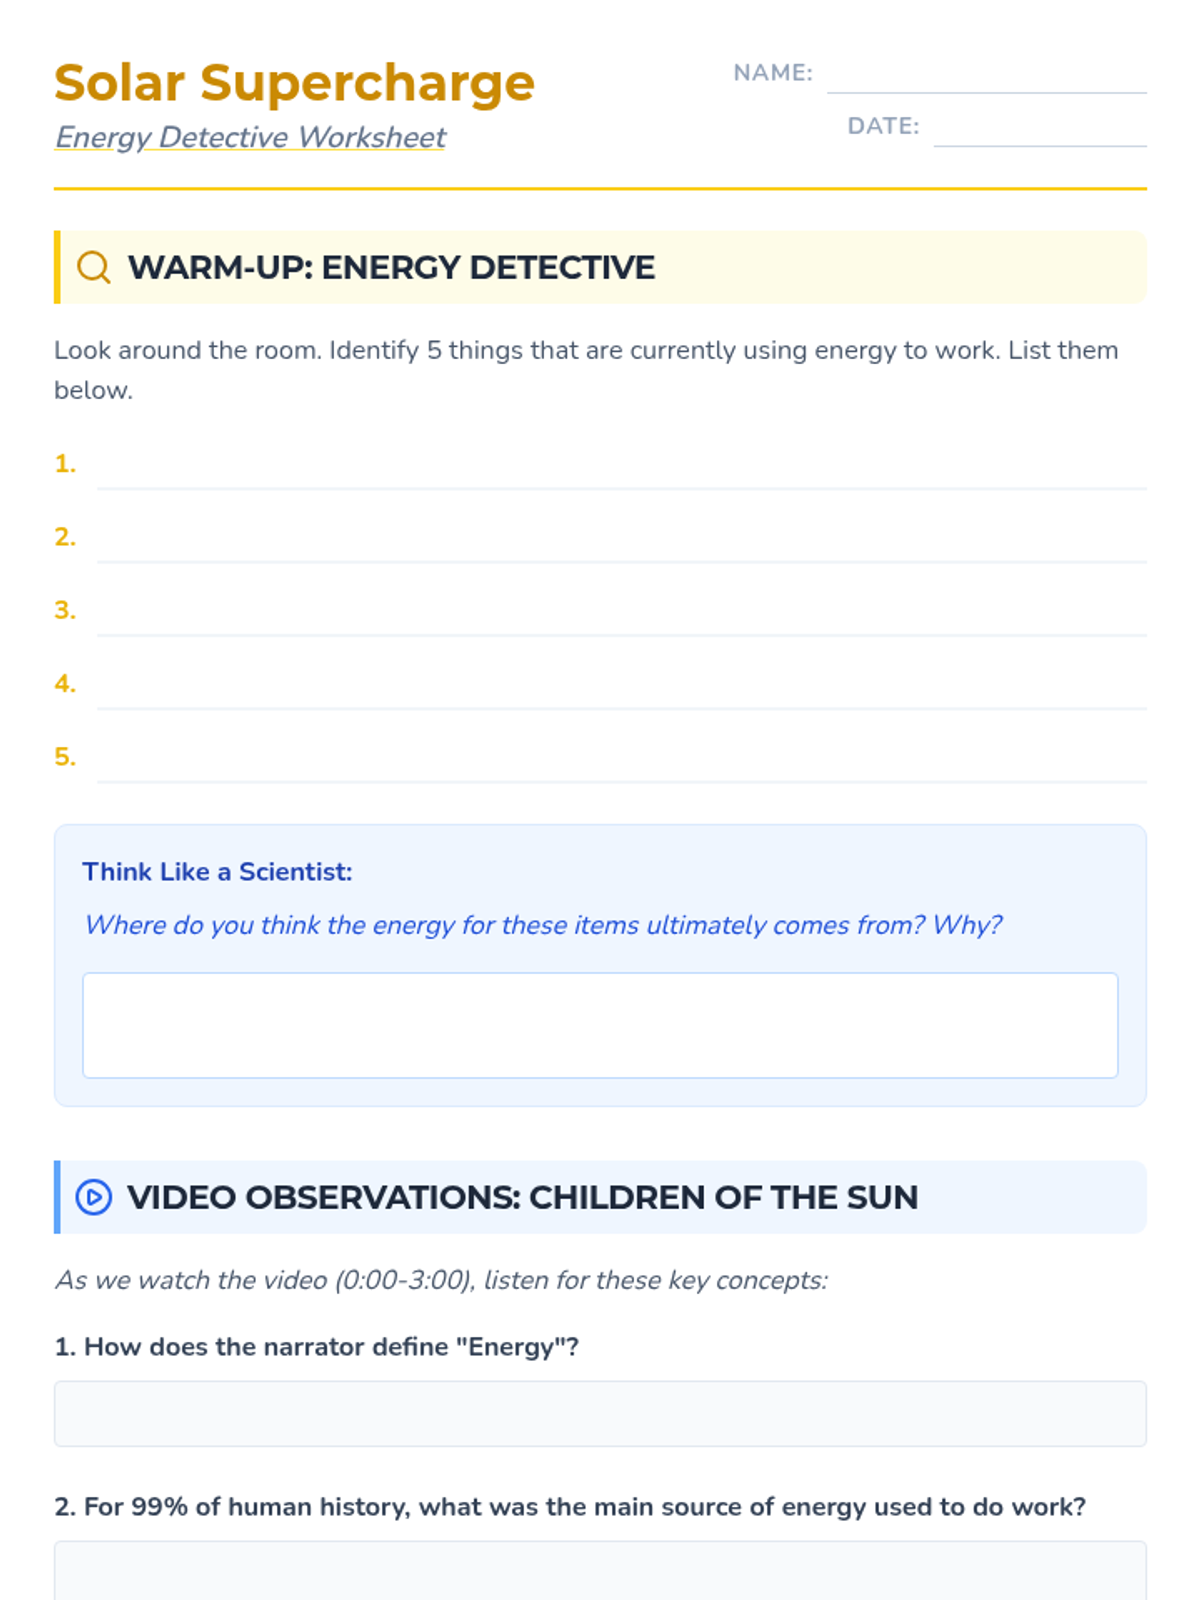Click the Think Like a Scientist answer box

tap(600, 1025)
